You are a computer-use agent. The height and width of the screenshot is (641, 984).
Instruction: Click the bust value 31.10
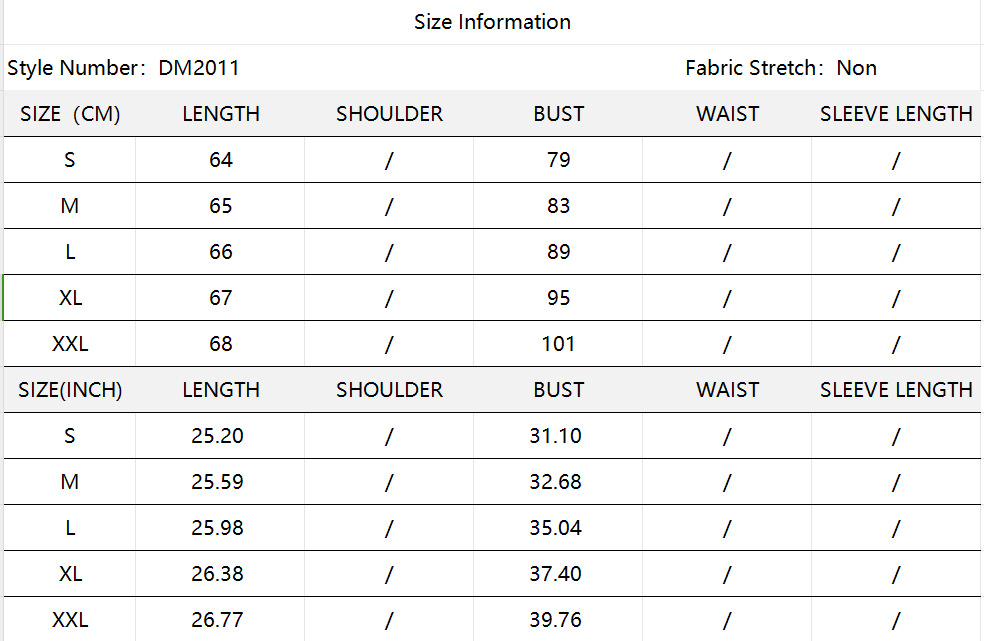(556, 436)
